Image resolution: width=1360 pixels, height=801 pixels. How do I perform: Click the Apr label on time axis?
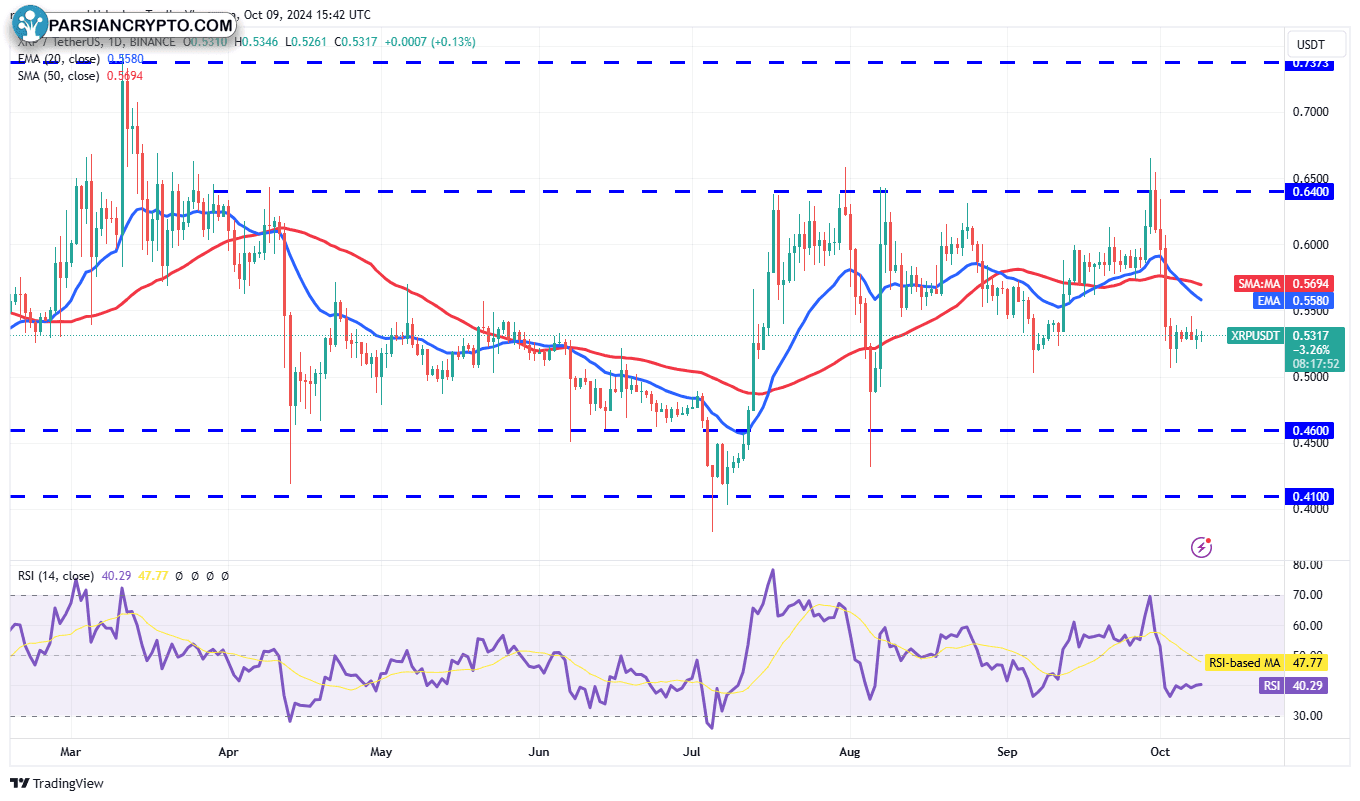pyautogui.click(x=229, y=750)
